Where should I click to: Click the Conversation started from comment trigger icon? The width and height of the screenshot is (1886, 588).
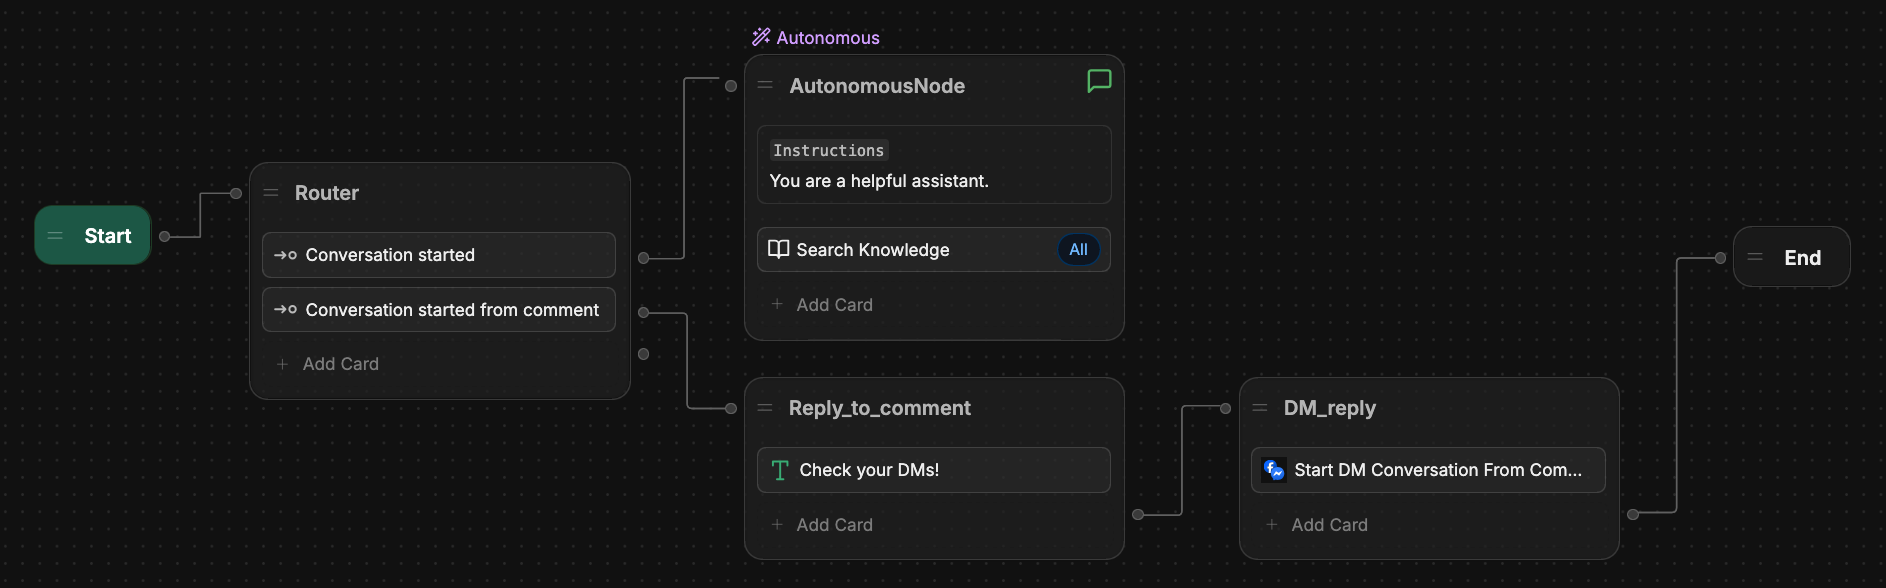pyautogui.click(x=285, y=310)
